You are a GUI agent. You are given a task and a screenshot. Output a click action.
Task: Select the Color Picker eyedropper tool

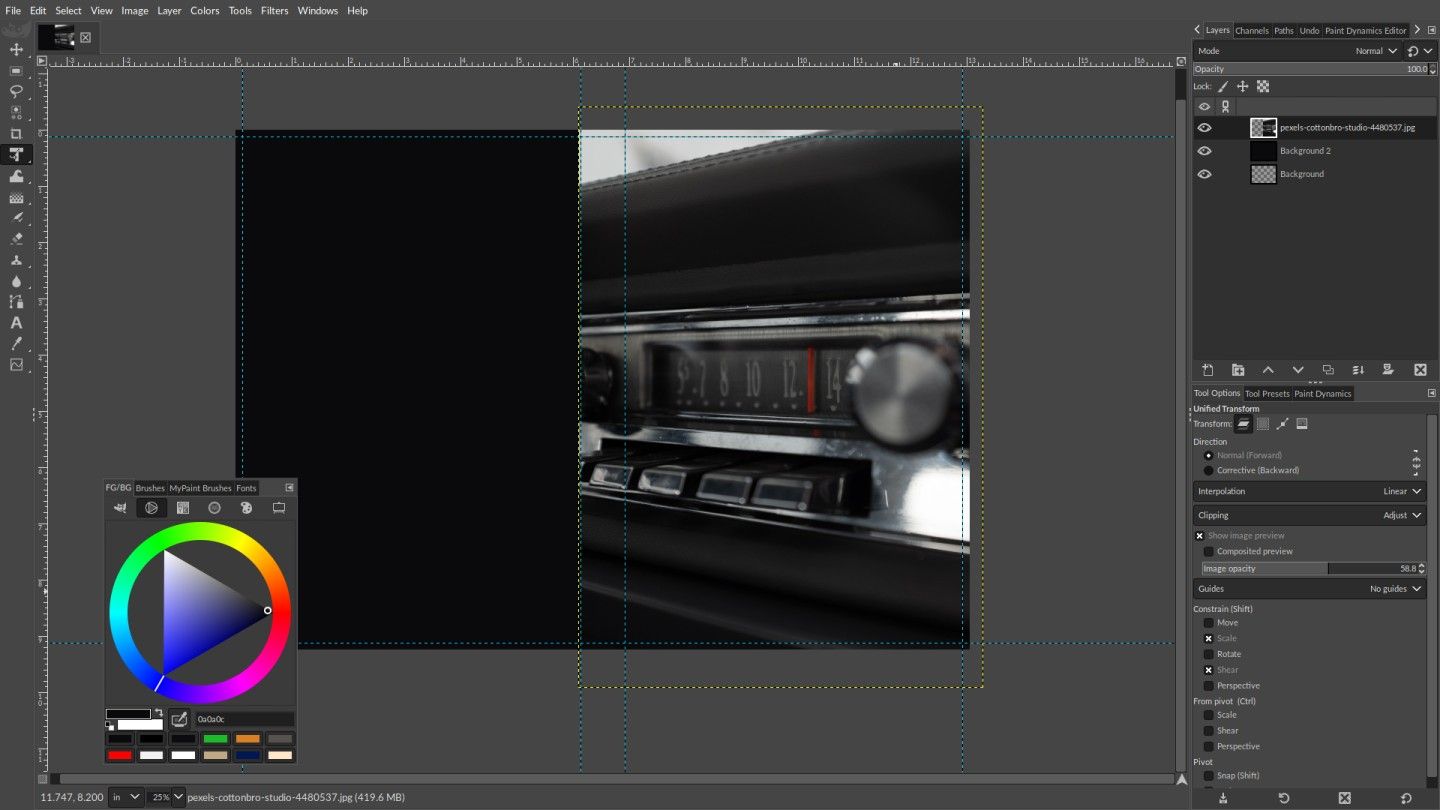(16, 344)
